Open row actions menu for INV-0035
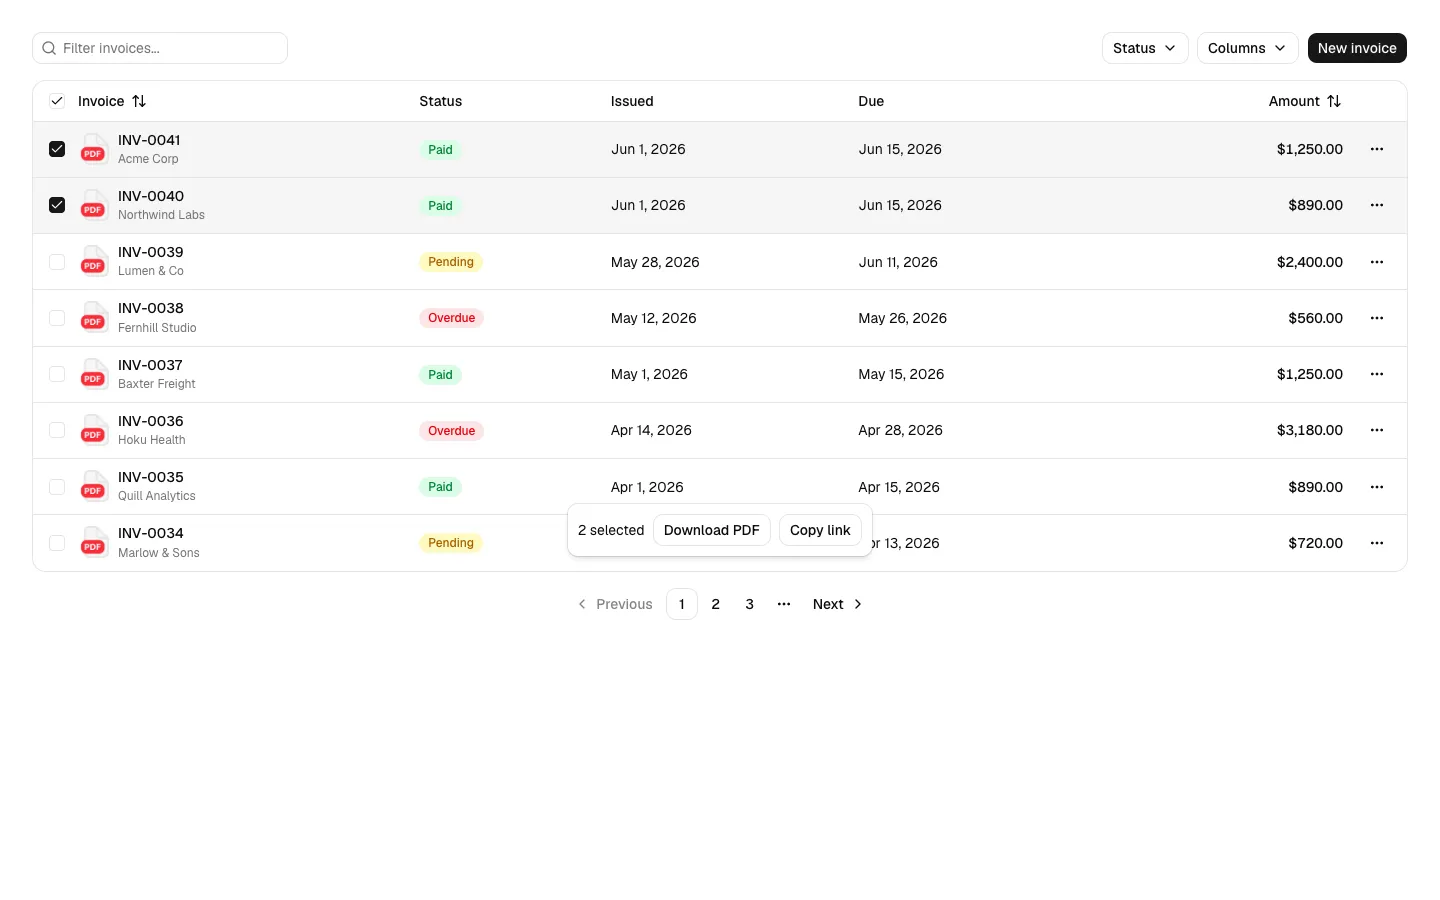 1377,487
